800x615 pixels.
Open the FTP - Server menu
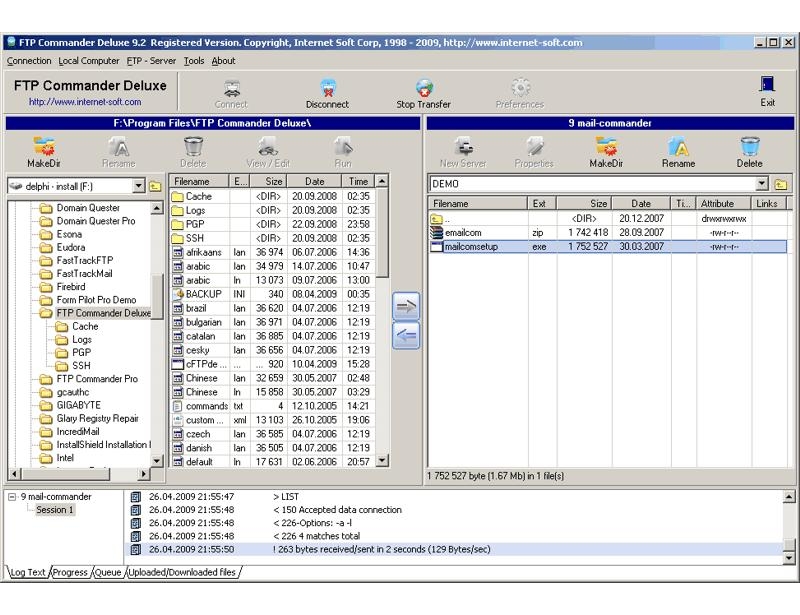point(151,61)
